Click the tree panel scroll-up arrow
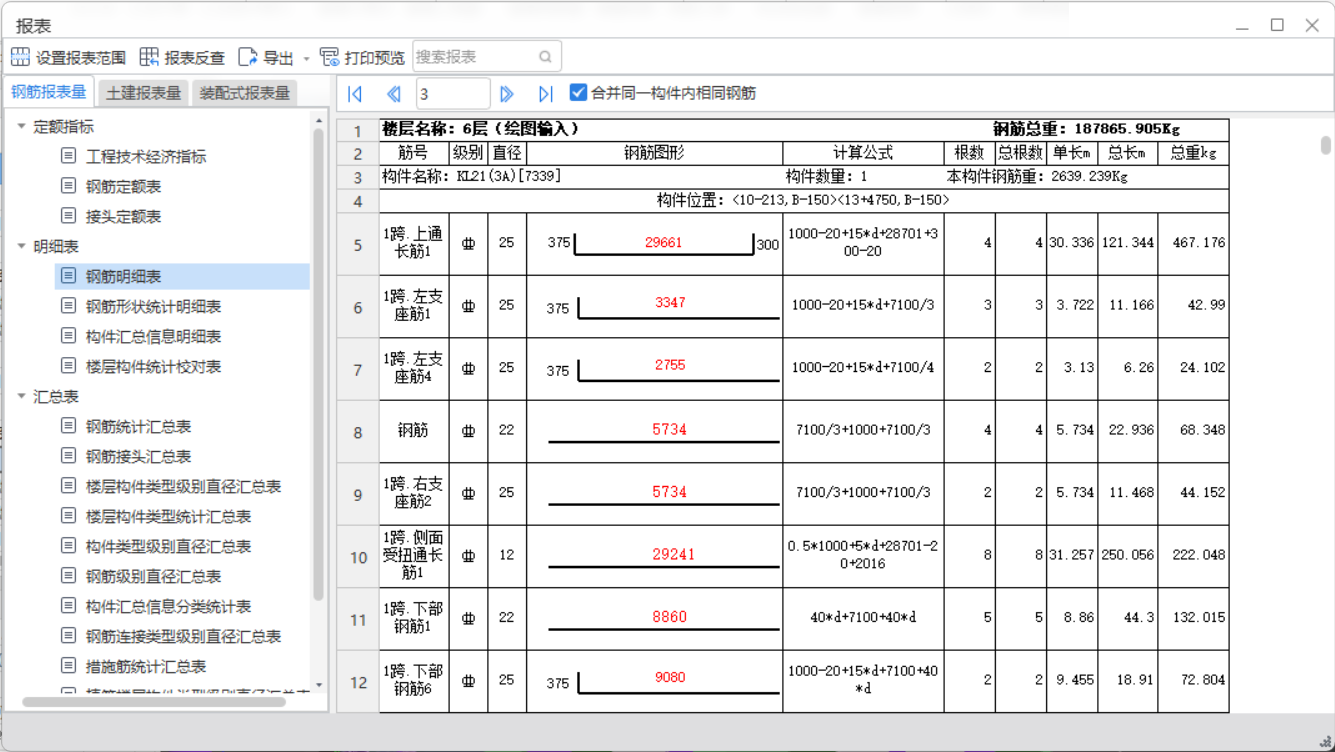The height and width of the screenshot is (752, 1335). coord(319,121)
